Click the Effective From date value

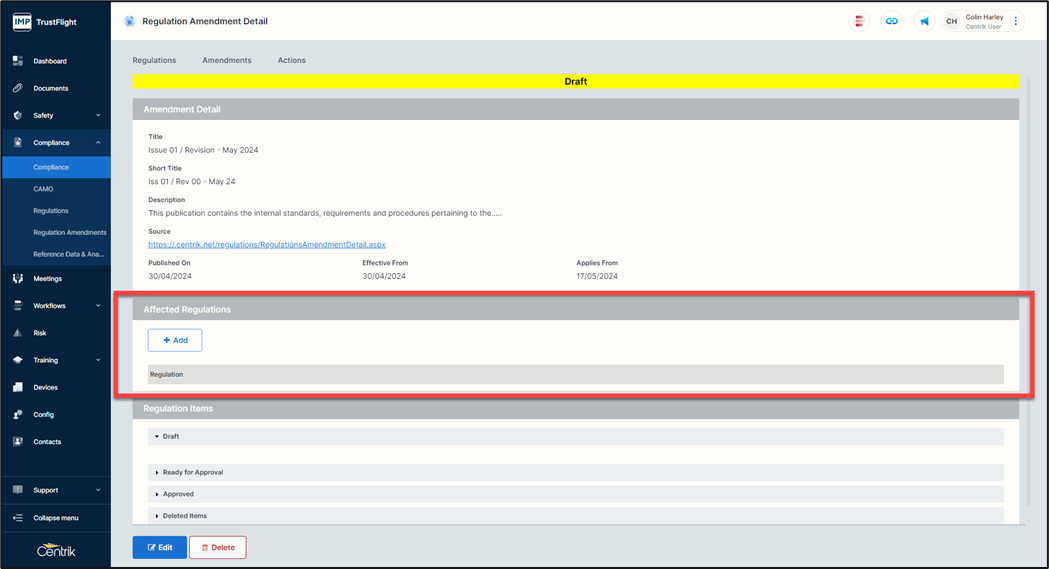pos(384,276)
